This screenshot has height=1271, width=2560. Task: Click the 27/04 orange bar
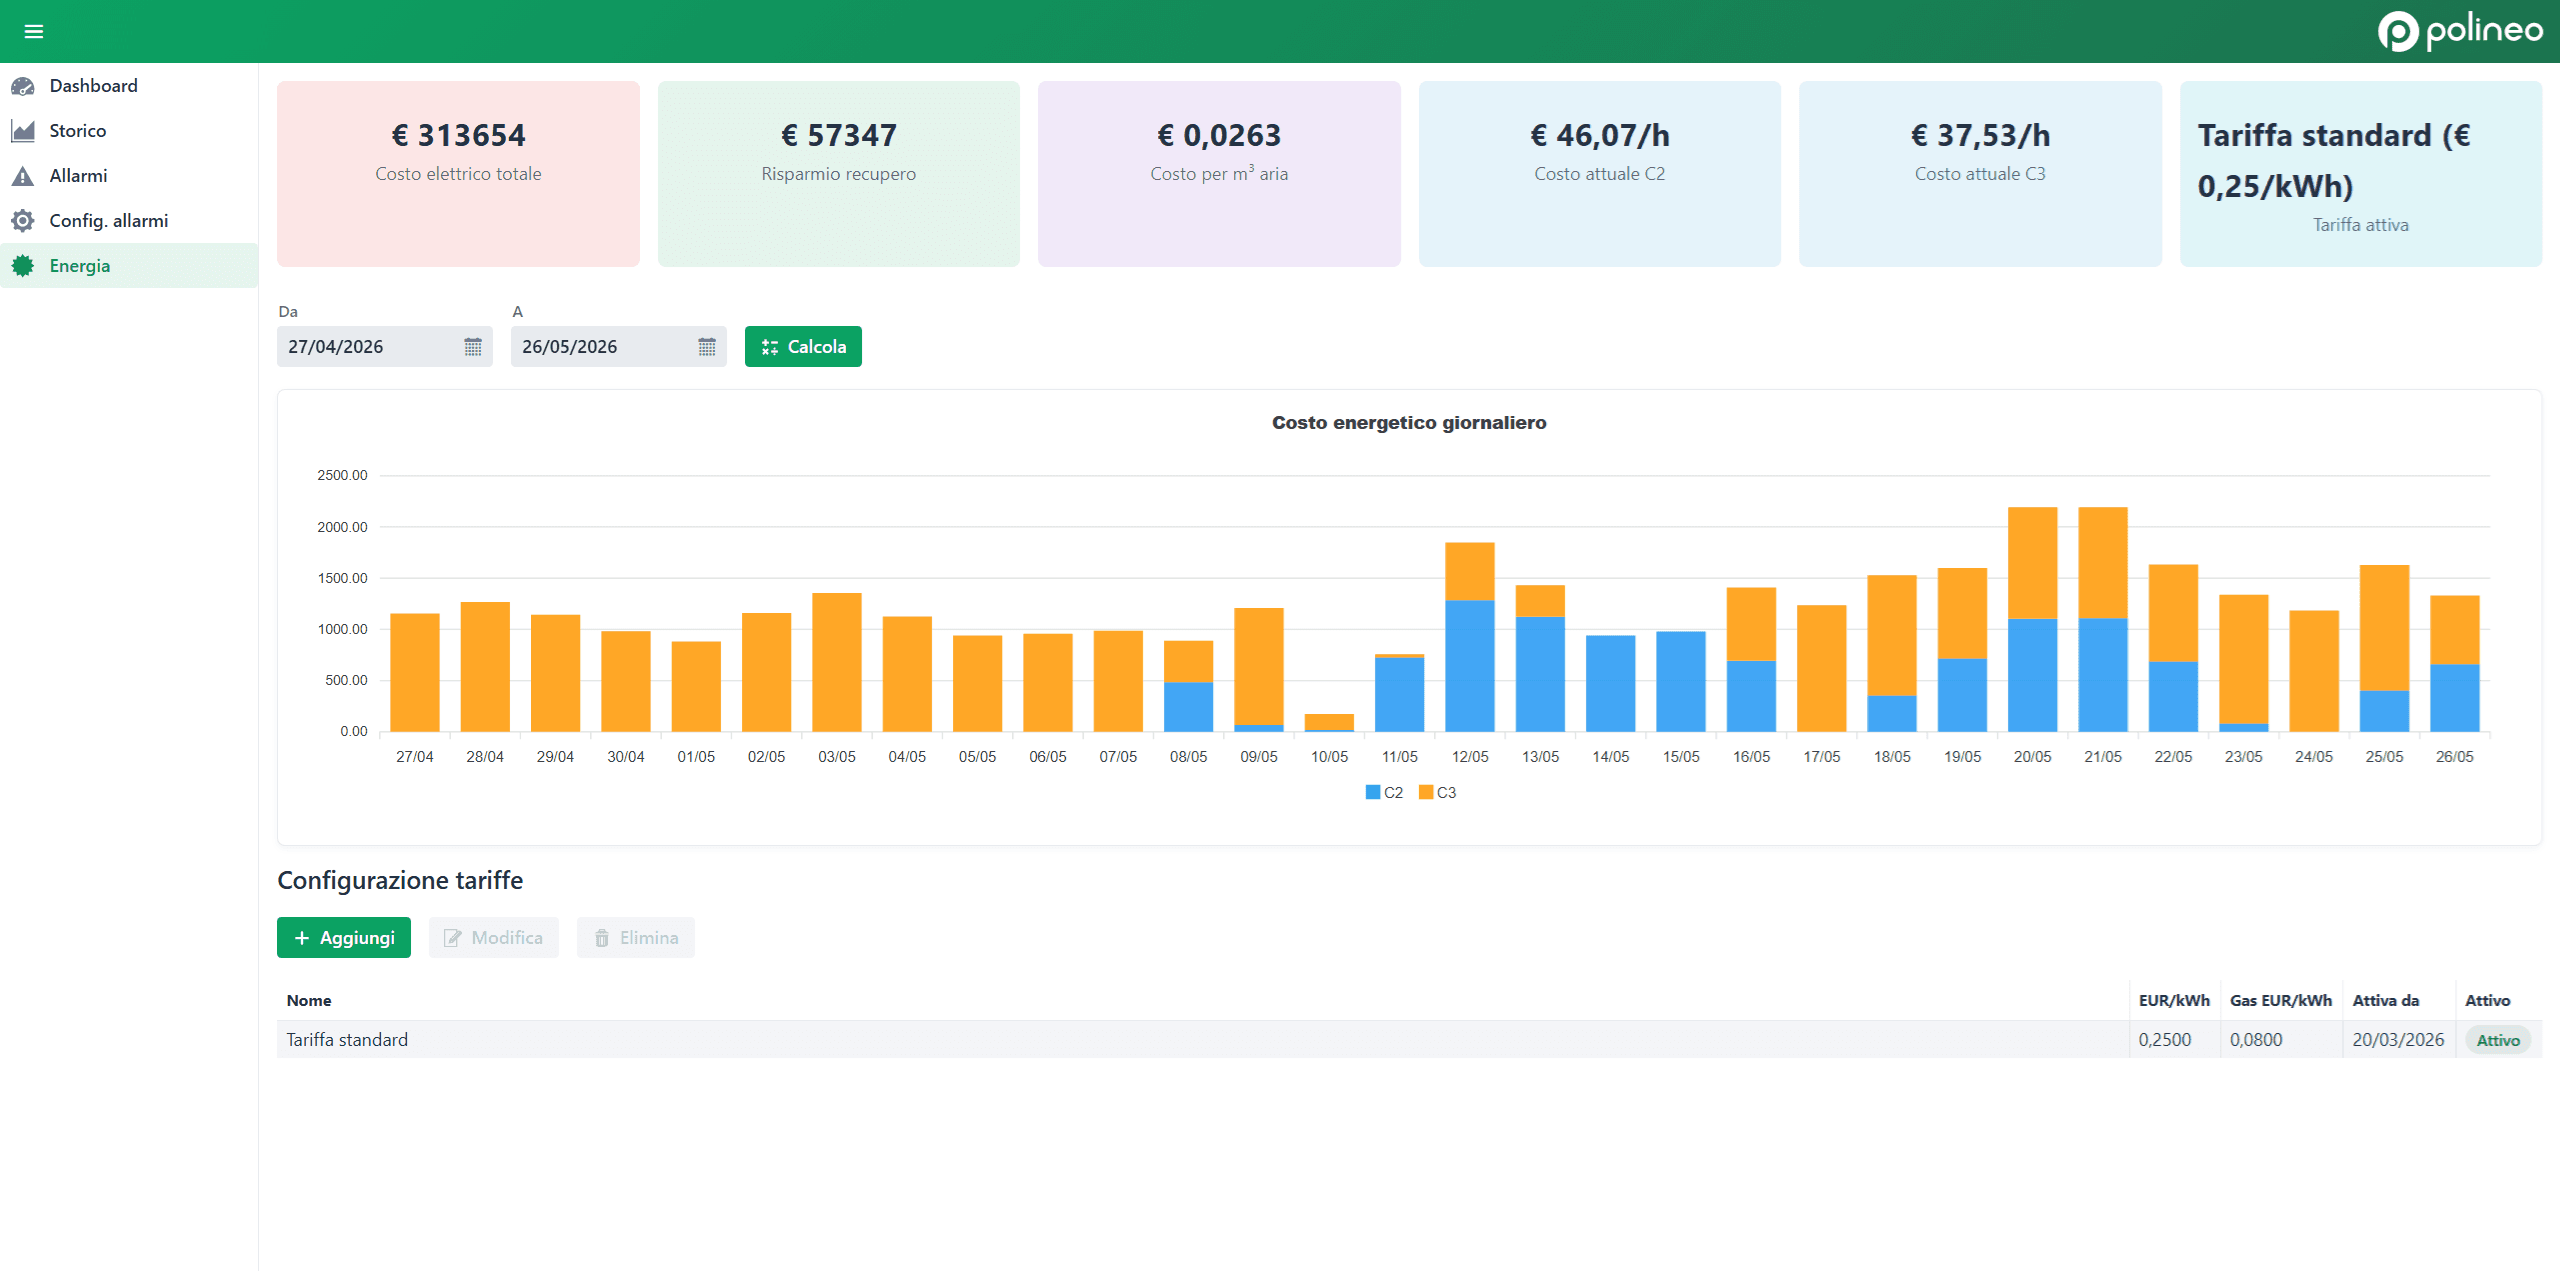(415, 673)
